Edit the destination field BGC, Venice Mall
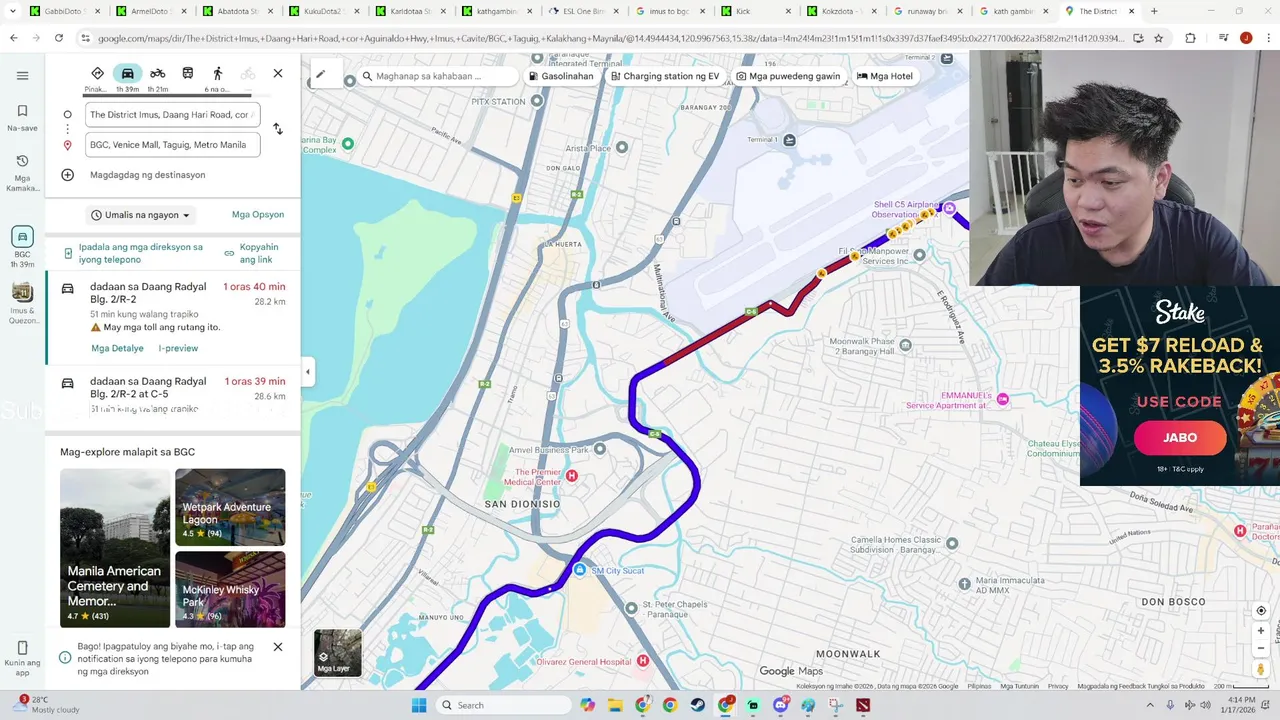This screenshot has height=720, width=1280. [172, 145]
